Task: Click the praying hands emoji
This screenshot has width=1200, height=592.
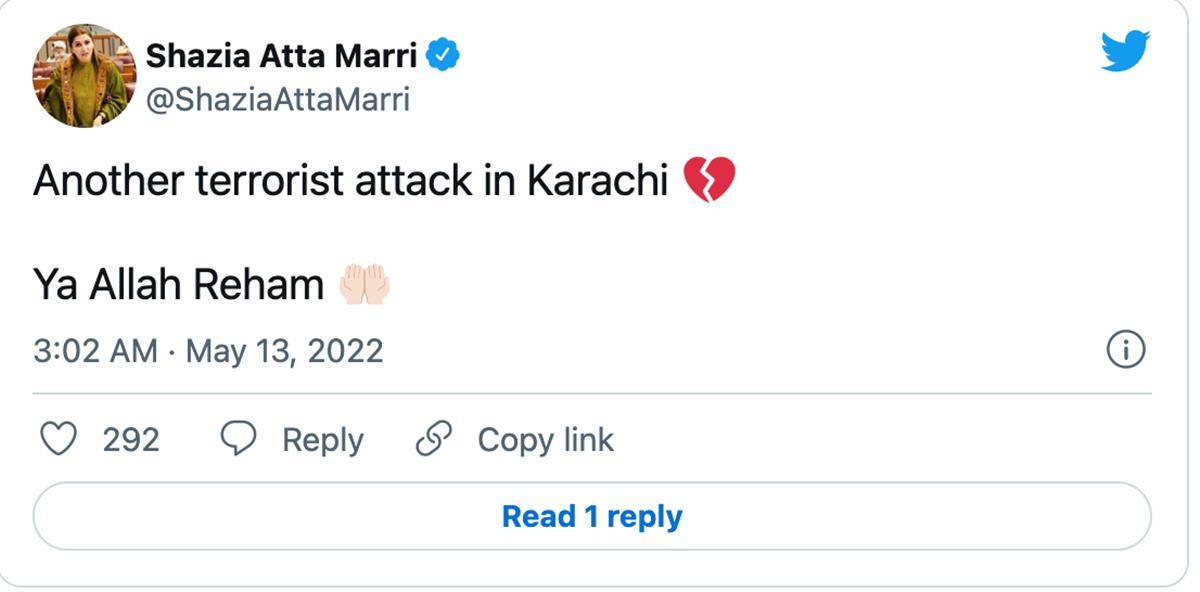Action: (364, 285)
